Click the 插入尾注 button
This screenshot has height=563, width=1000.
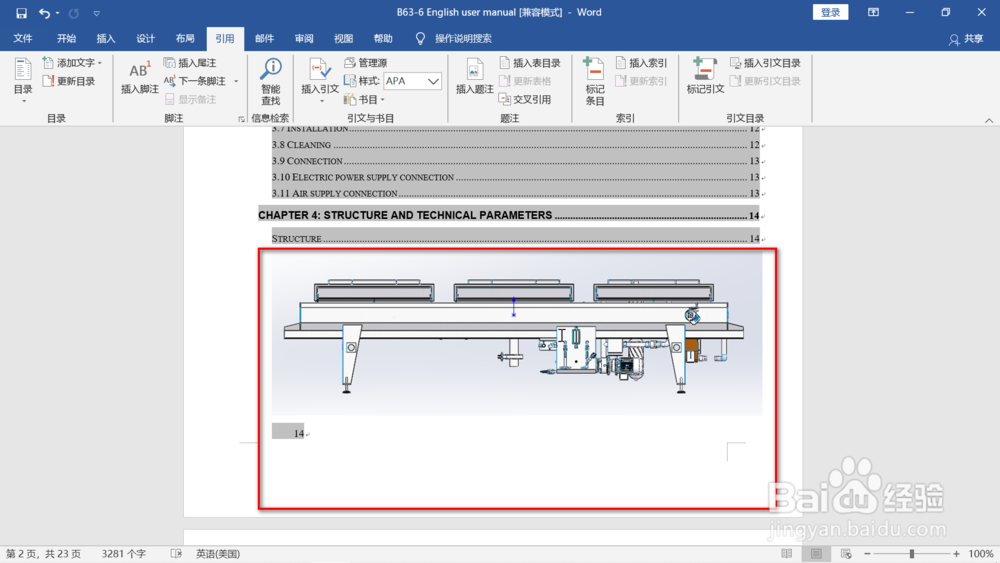pos(190,62)
